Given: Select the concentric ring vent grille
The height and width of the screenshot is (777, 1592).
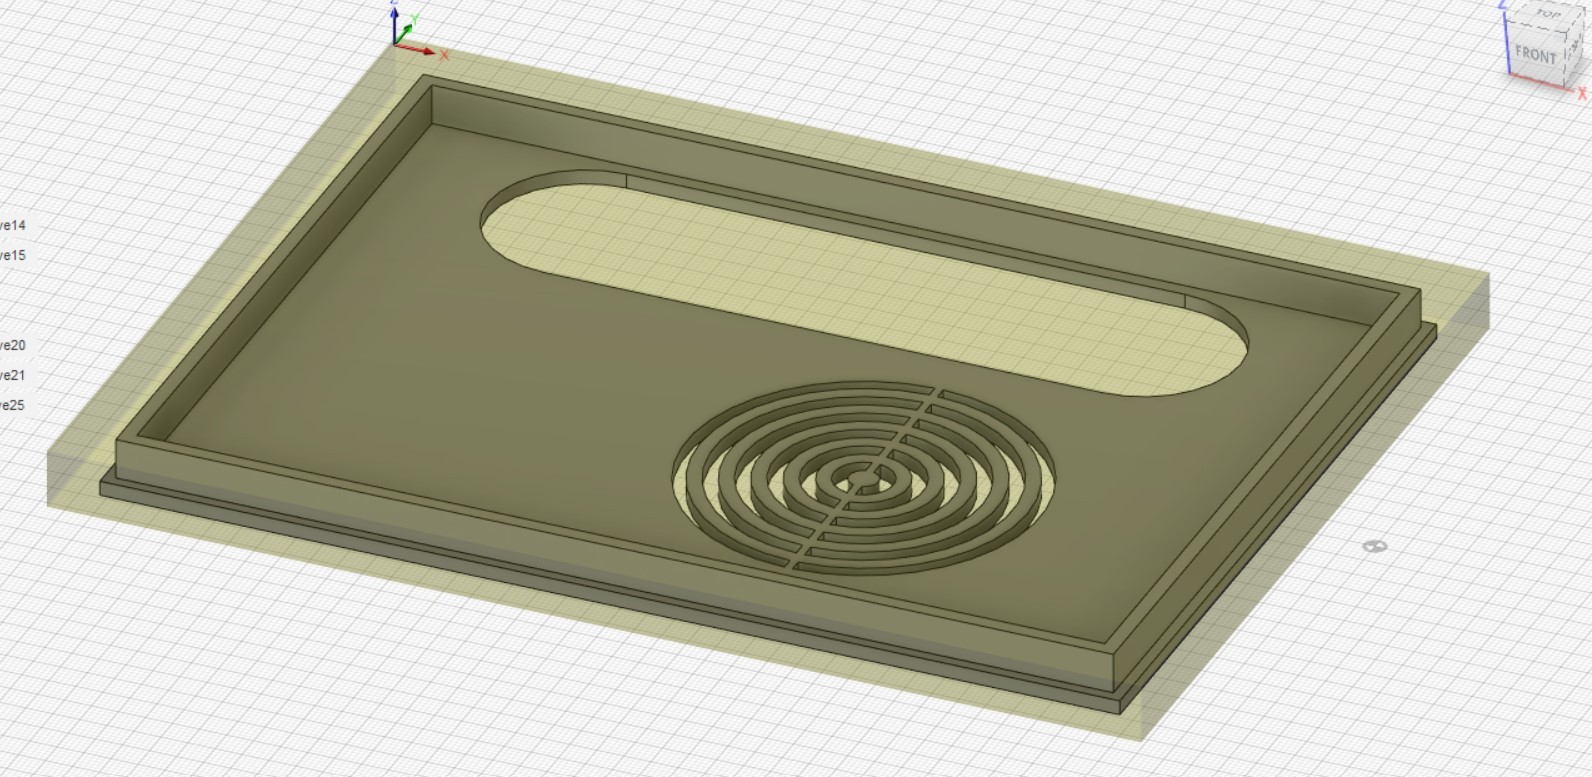Looking at the screenshot, I should click(864, 479).
